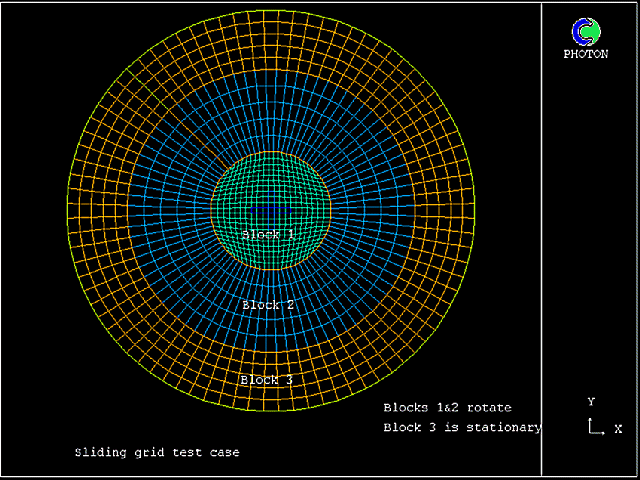This screenshot has height=480, width=640.
Task: Click the center point of the circular grid
Action: (271, 211)
